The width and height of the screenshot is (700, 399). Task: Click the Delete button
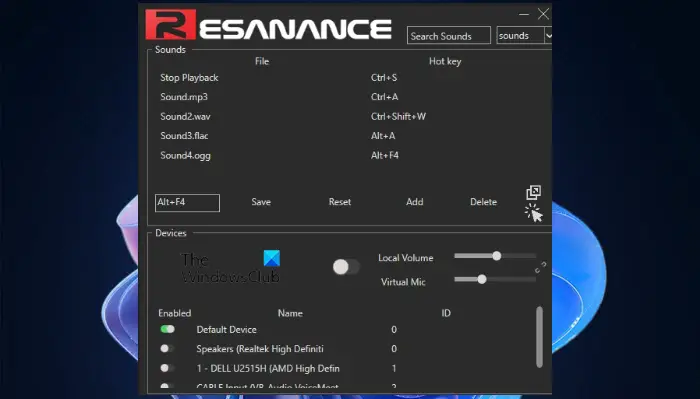tap(483, 202)
